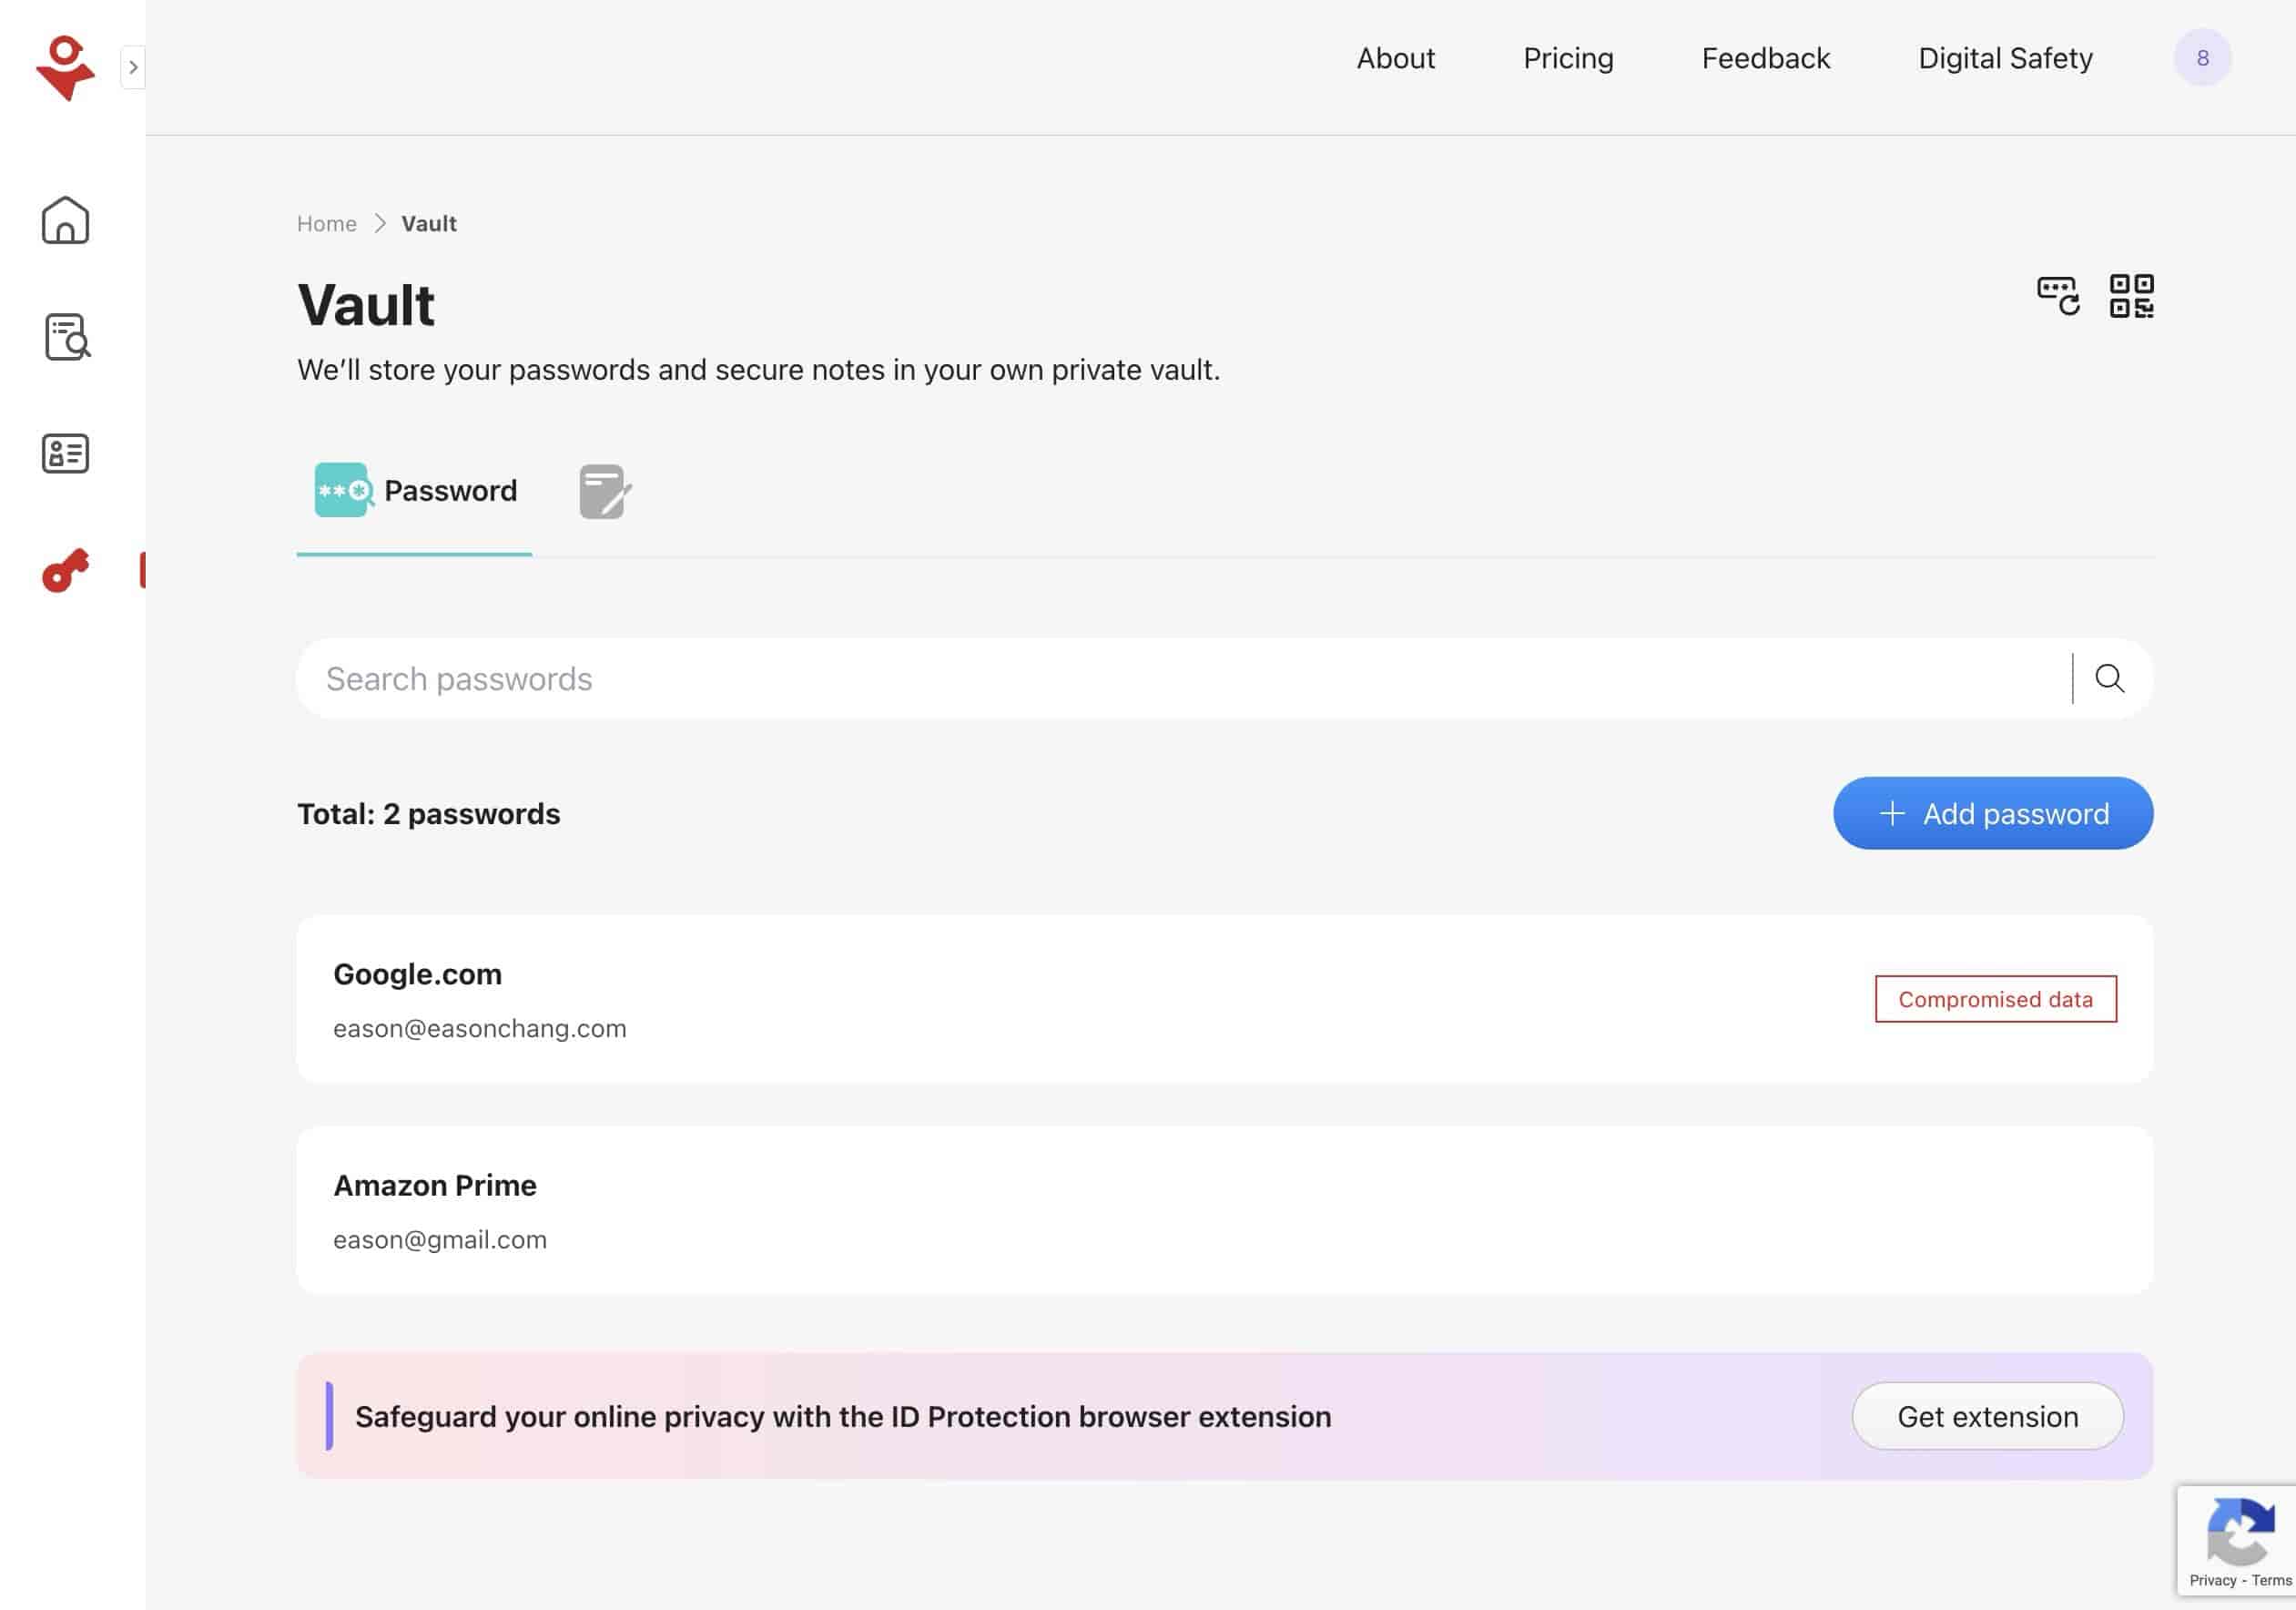The height and width of the screenshot is (1610, 2296).
Task: Click the password key sidebar icon
Action: tap(65, 568)
